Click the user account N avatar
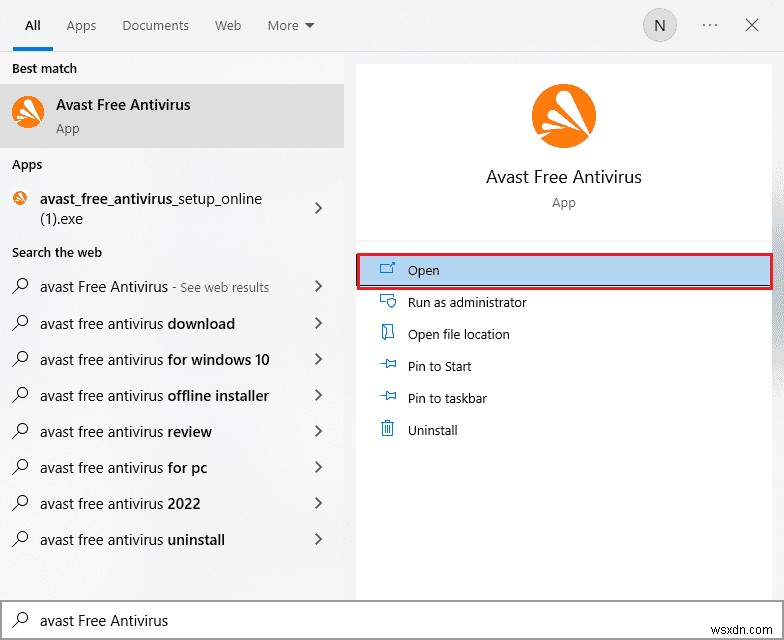 659,26
